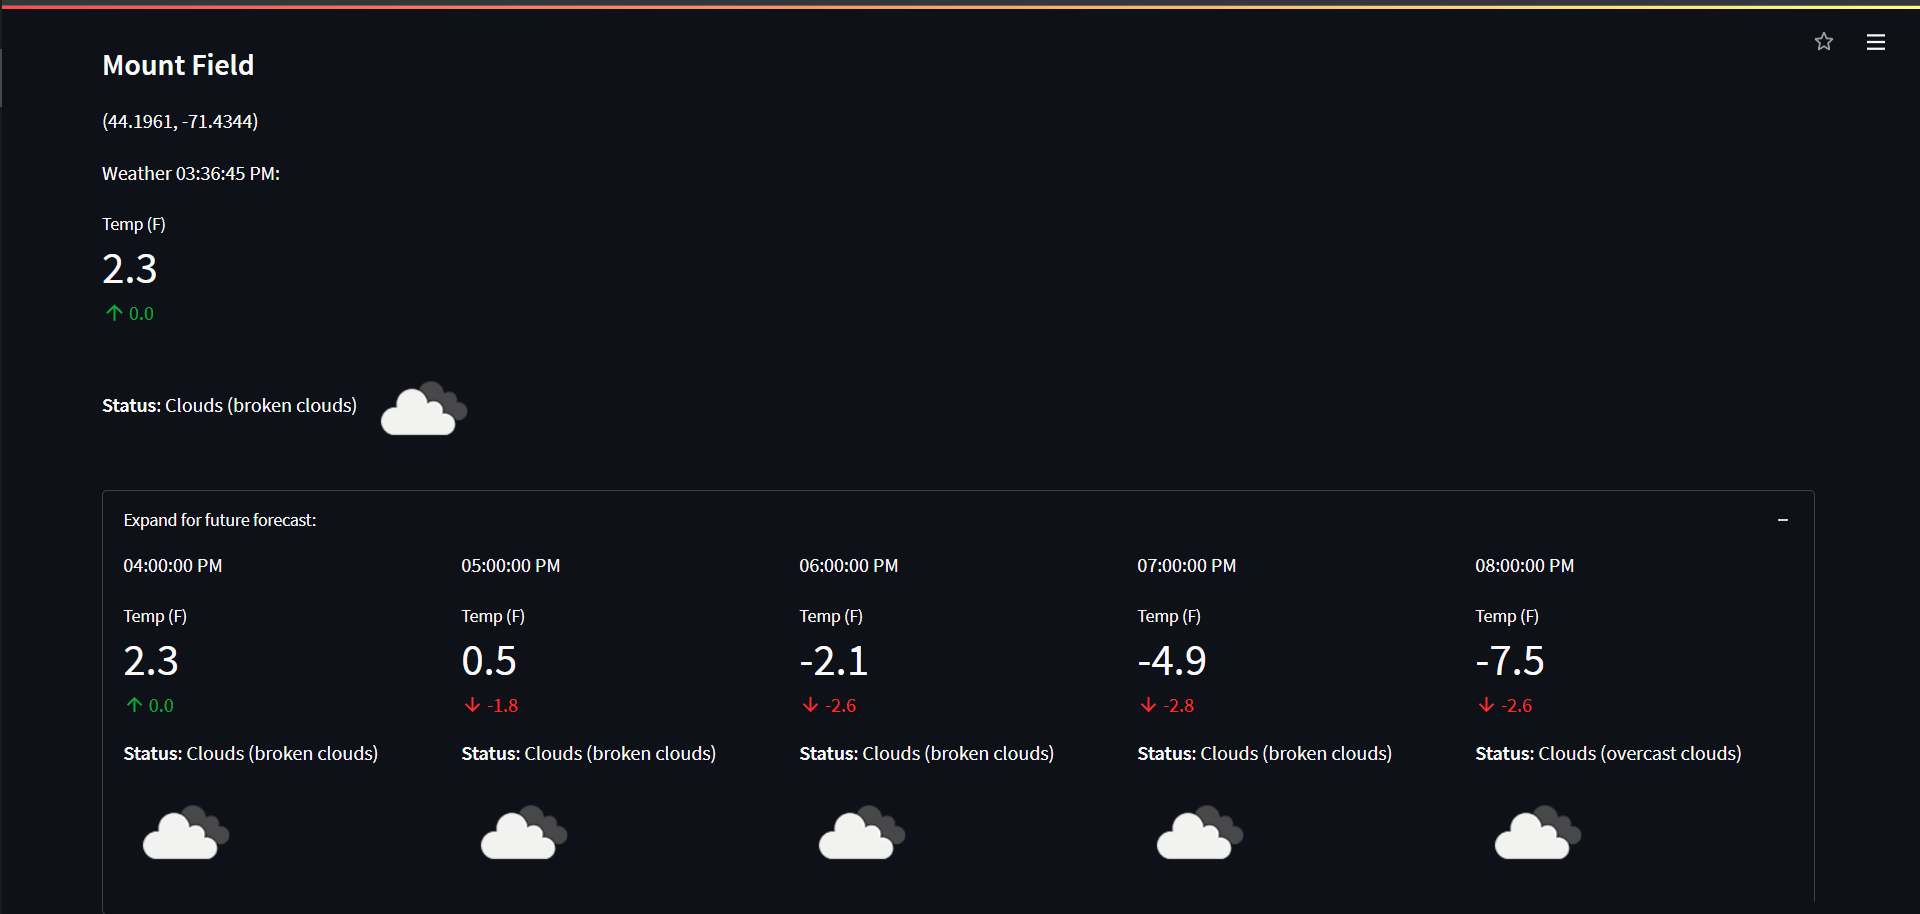Click the cloud icon beneath the 06:00 PM column
This screenshot has height=914, width=1920.
point(861,833)
